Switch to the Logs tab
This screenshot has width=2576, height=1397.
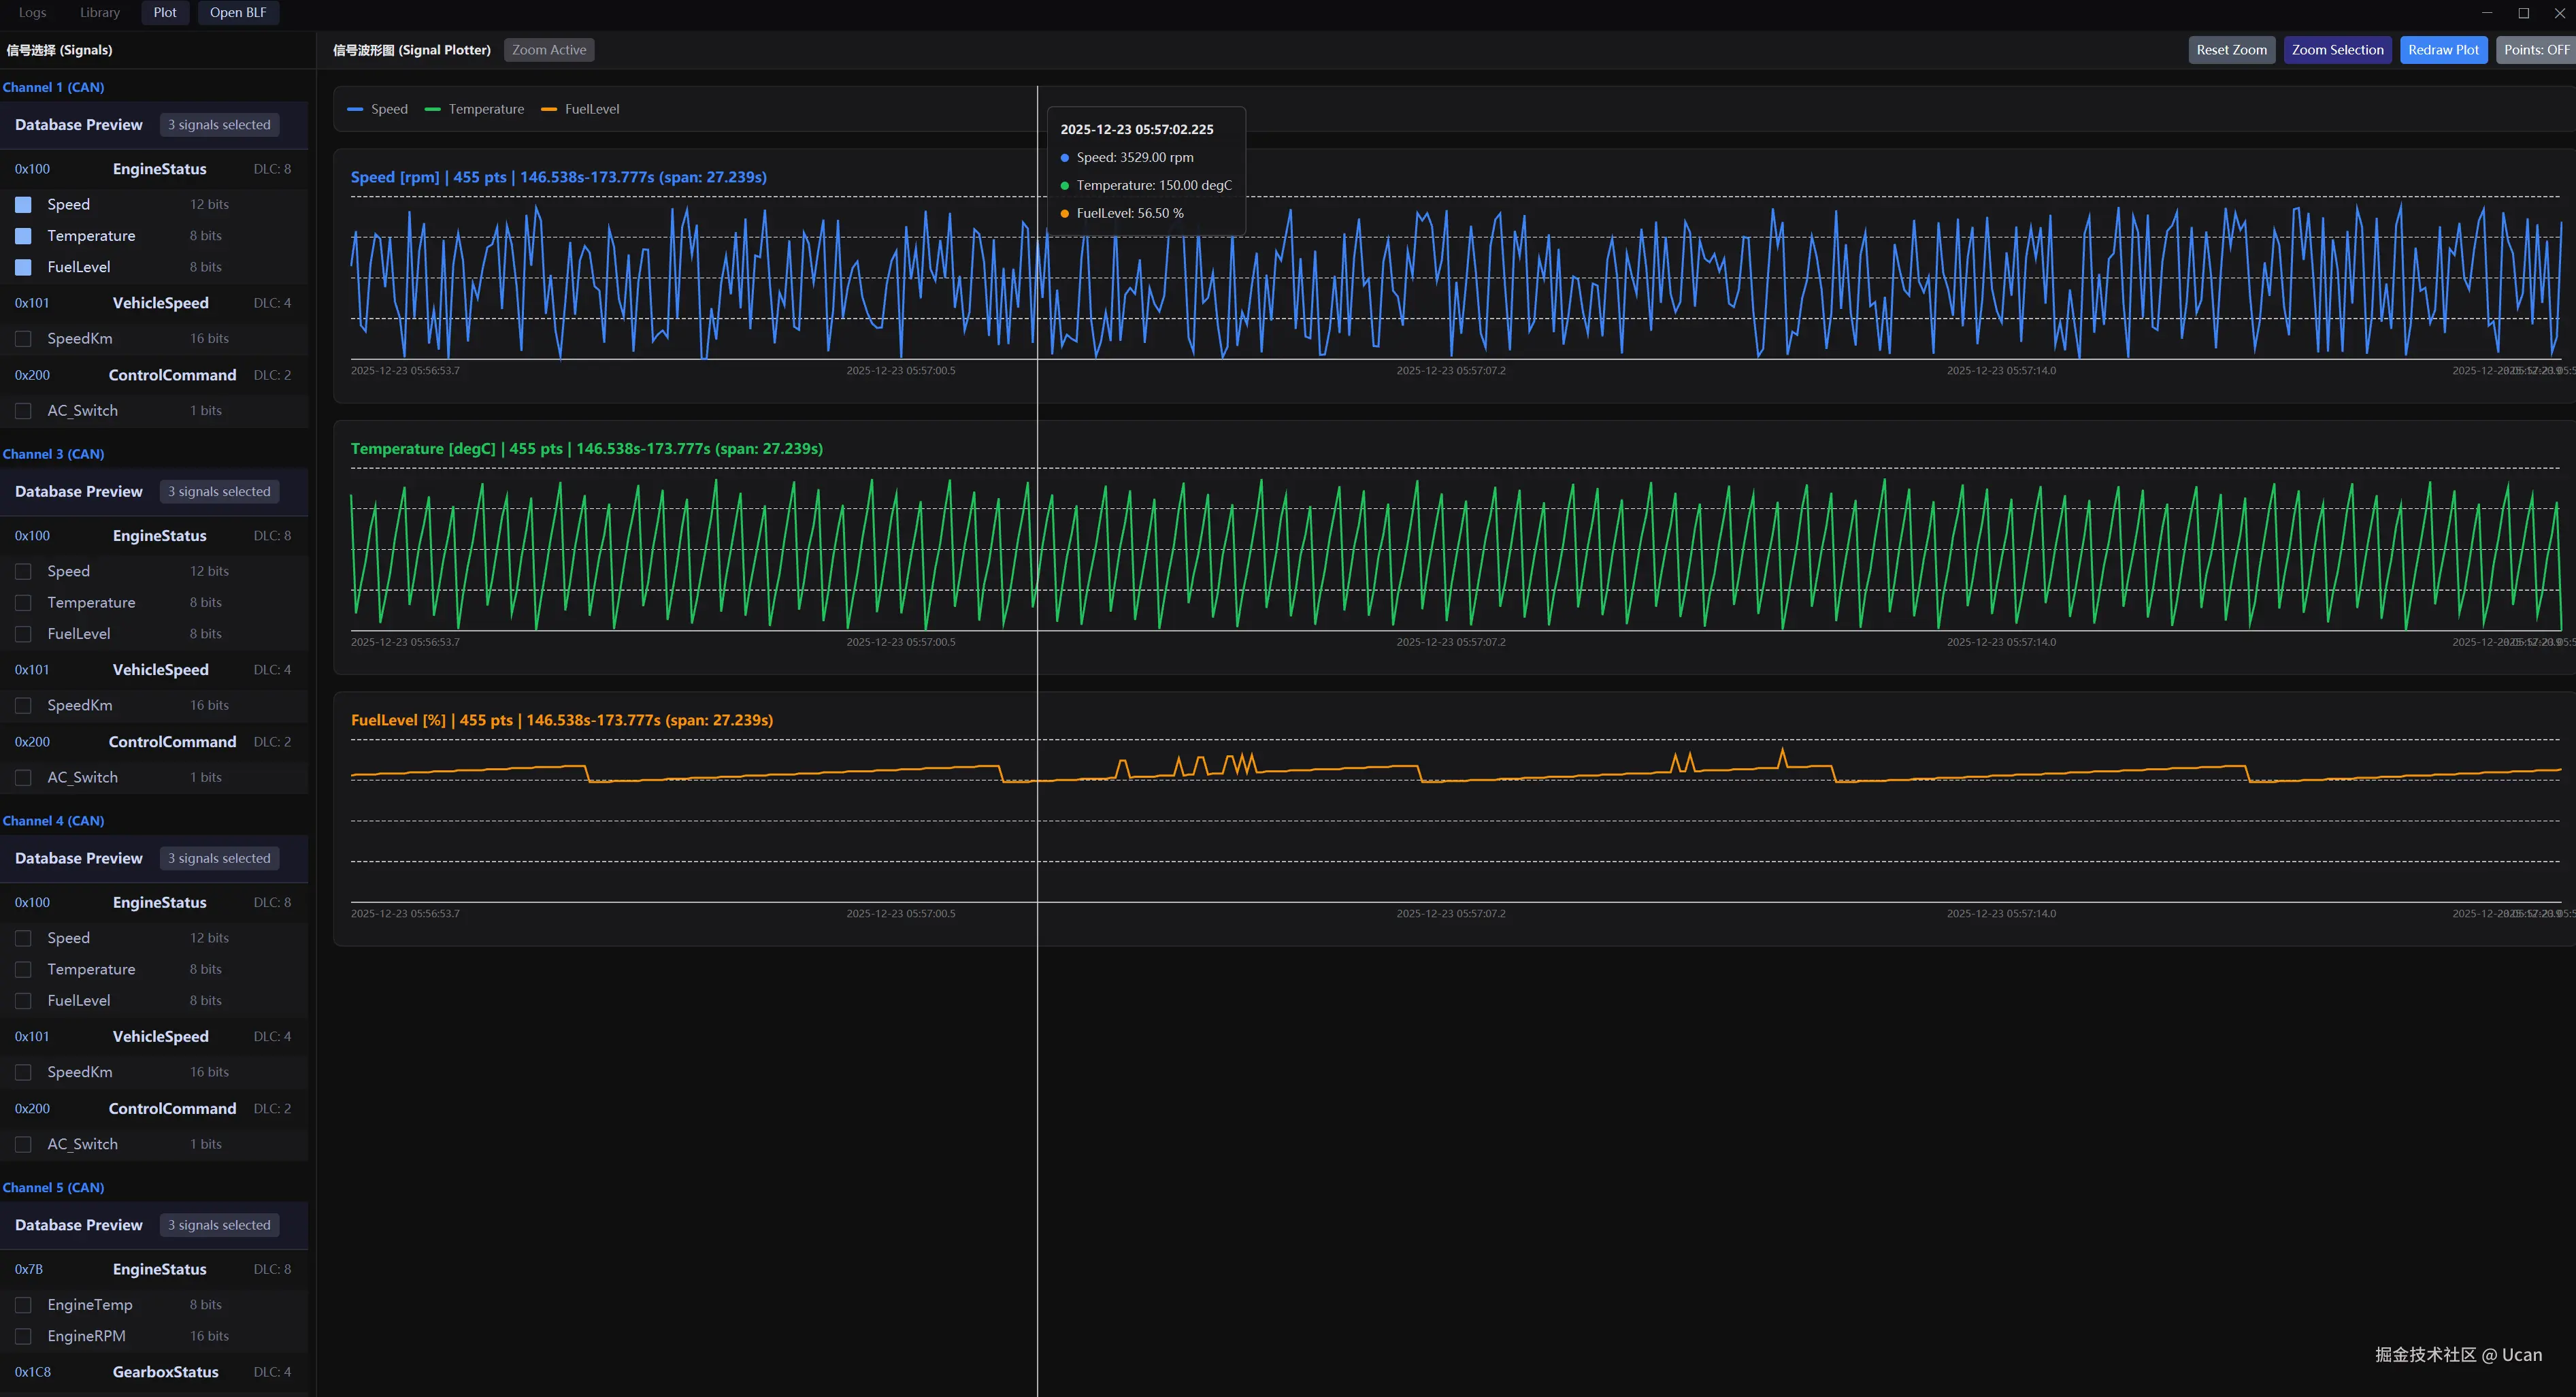pyautogui.click(x=32, y=13)
